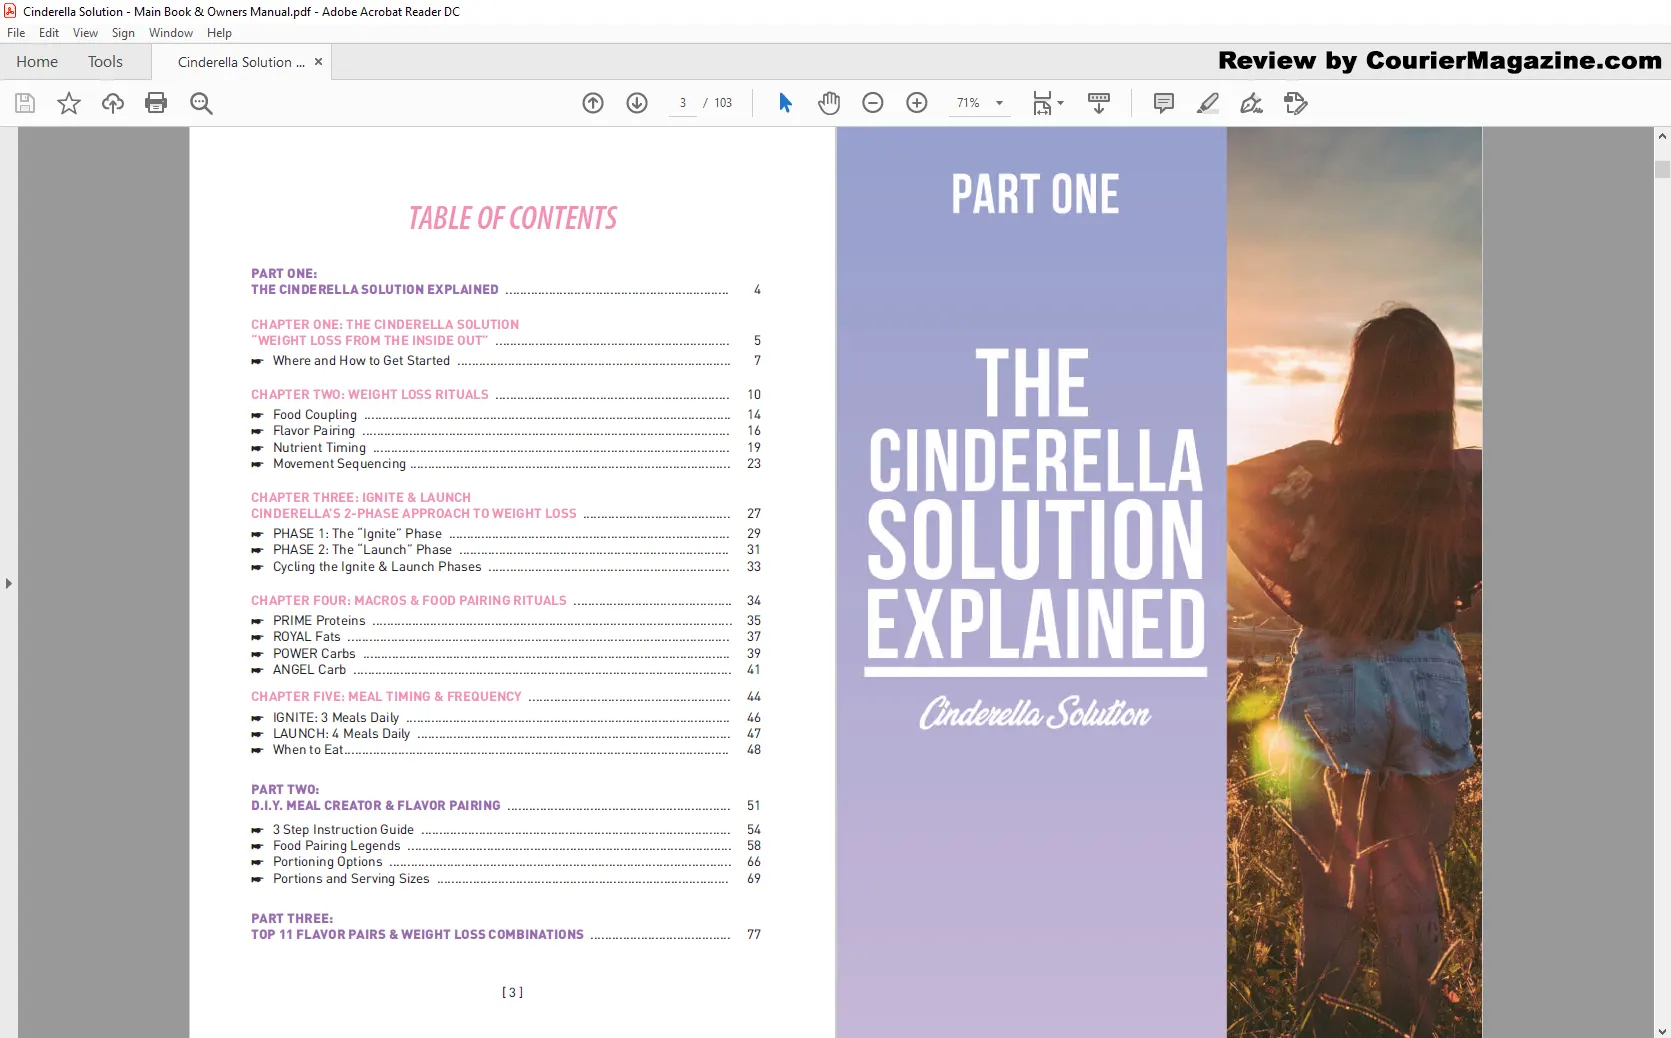Click 'PHASE 2: The "Launch" Phase' entry
Screen dimensions: 1671x1038
[362, 550]
